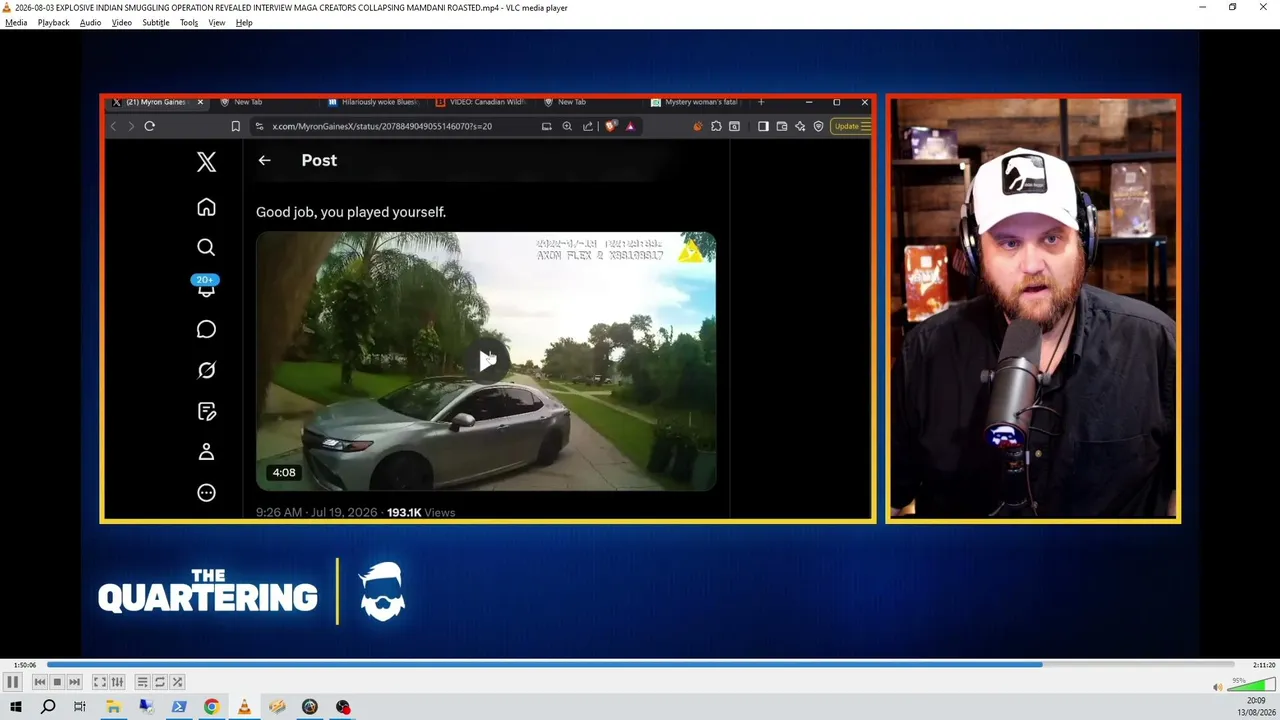Open the Media menu
Screen dimensions: 1280x720
[x=16, y=22]
